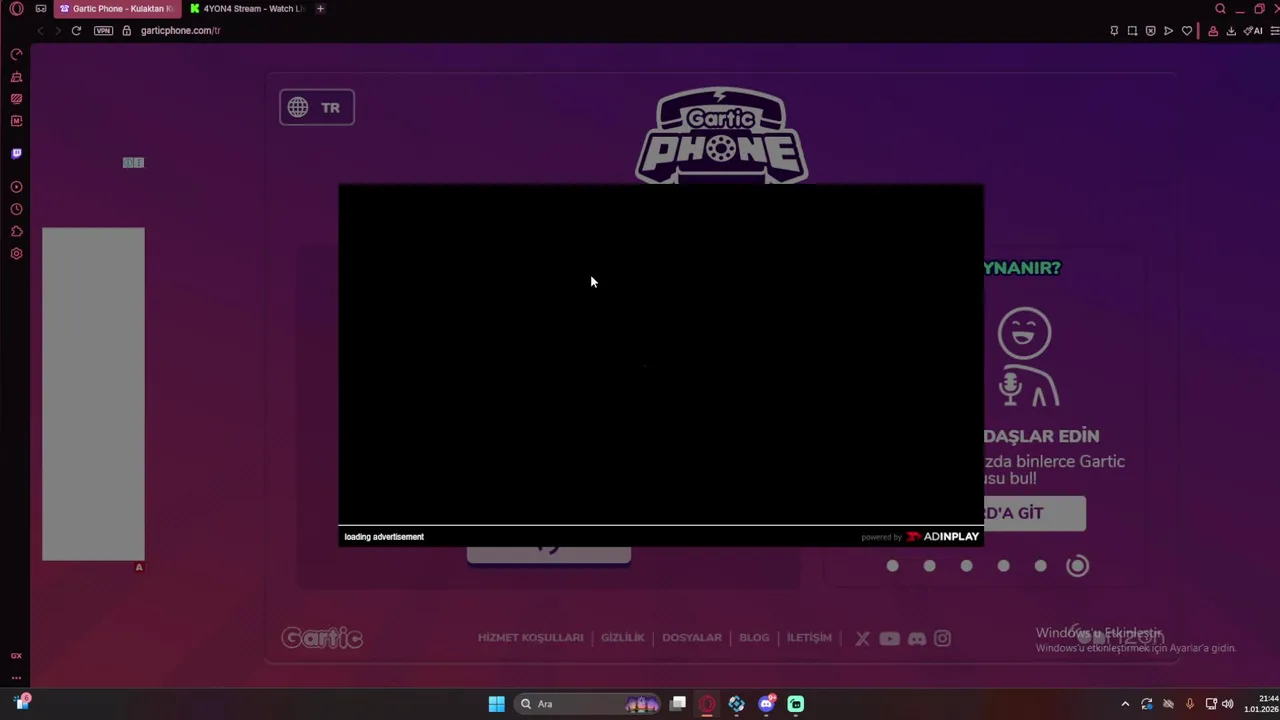1280x720 pixels.
Task: Open the TR language selector
Action: pos(317,108)
